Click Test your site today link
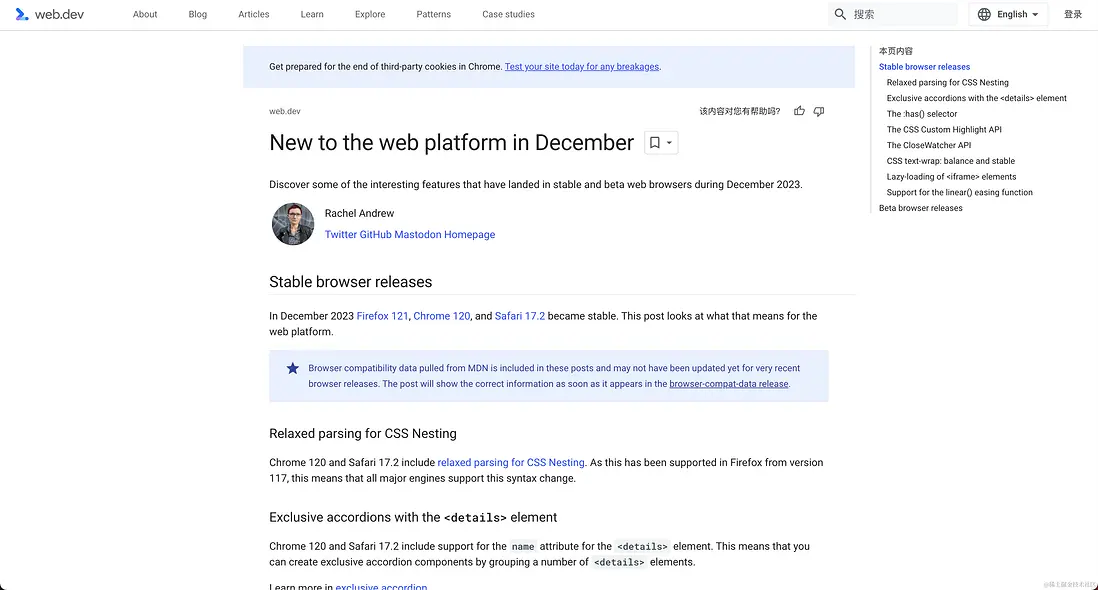Screen dimensions: 1098x590 tap(582, 67)
